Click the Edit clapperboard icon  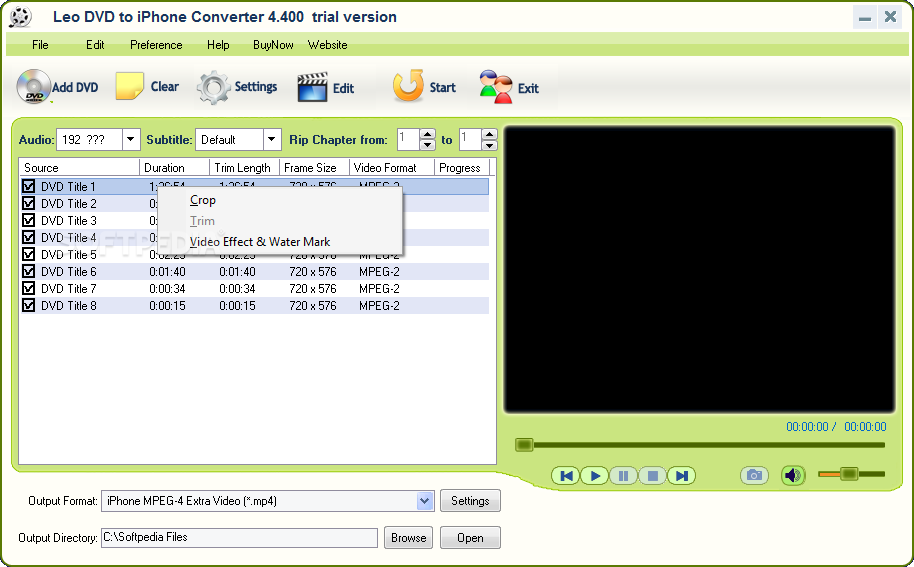[x=312, y=87]
